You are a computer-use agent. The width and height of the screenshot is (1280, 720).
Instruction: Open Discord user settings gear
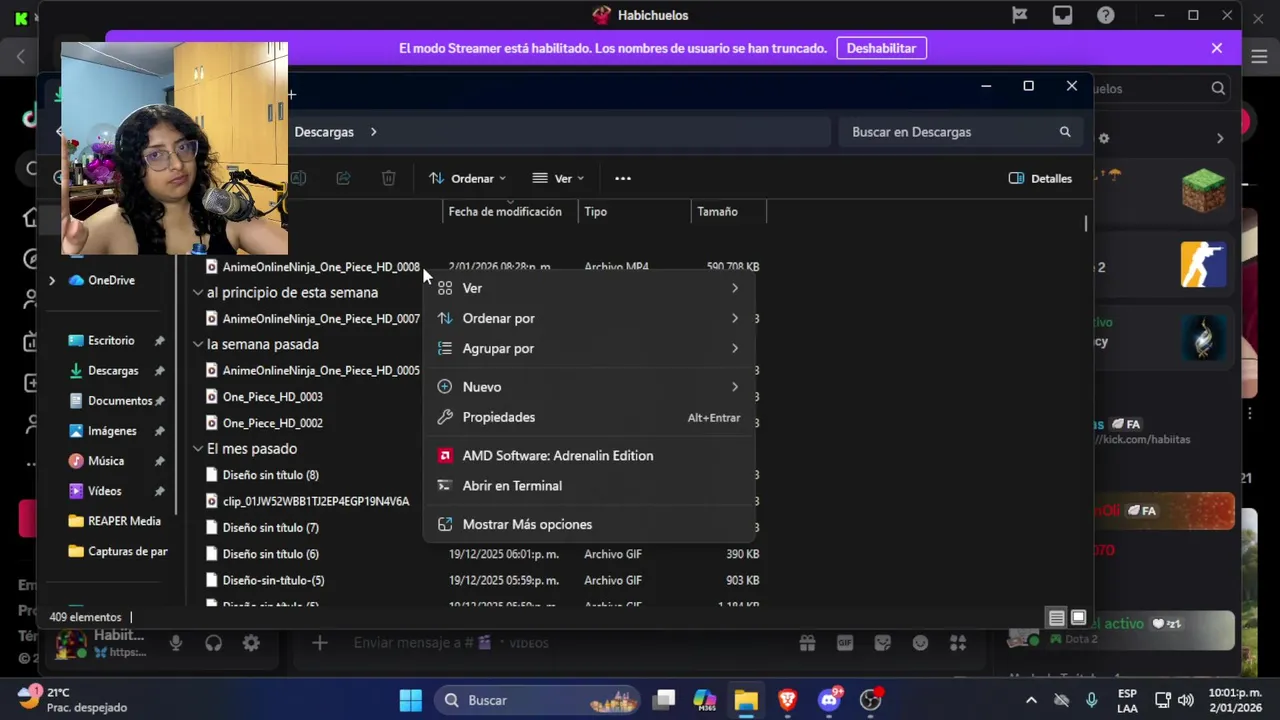coord(251,643)
